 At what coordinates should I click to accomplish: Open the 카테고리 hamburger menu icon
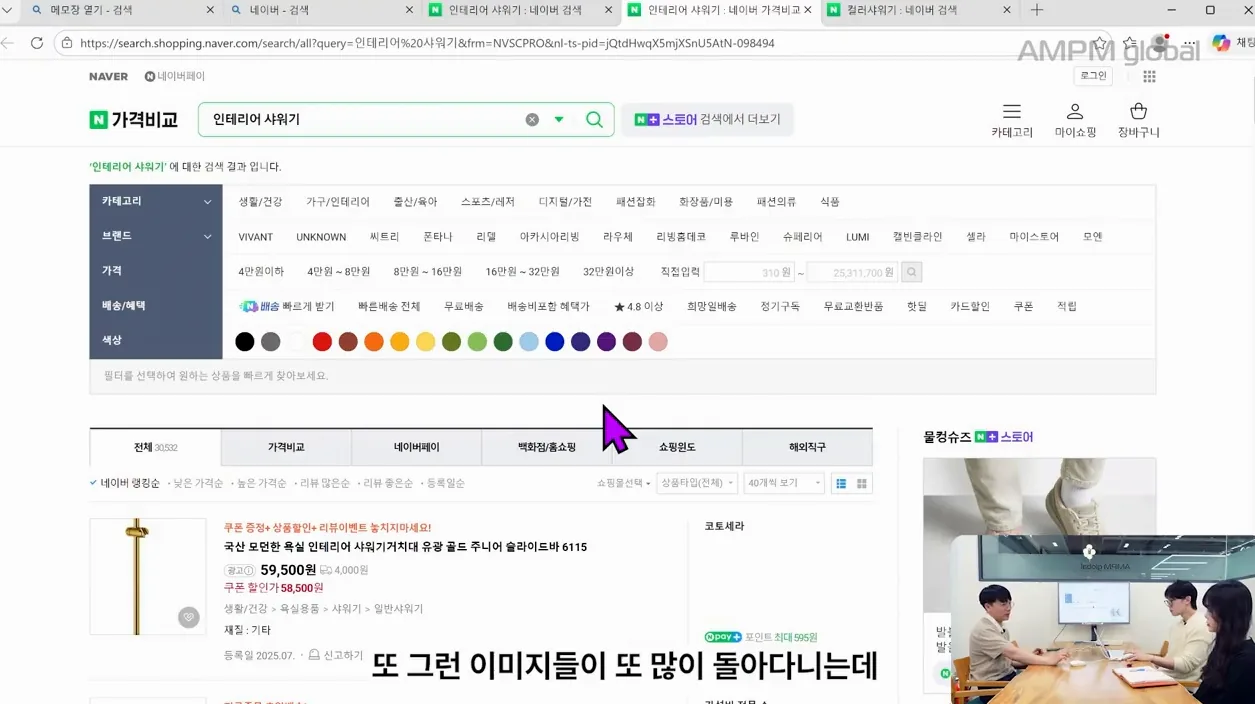[x=1012, y=112]
